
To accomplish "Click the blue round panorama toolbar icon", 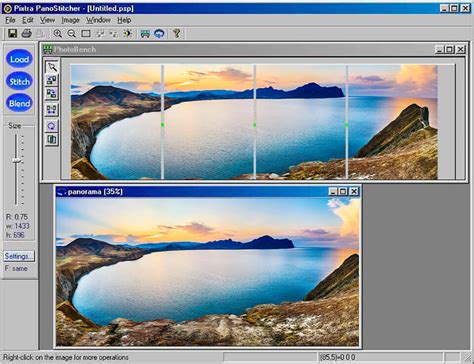I will (159, 33).
